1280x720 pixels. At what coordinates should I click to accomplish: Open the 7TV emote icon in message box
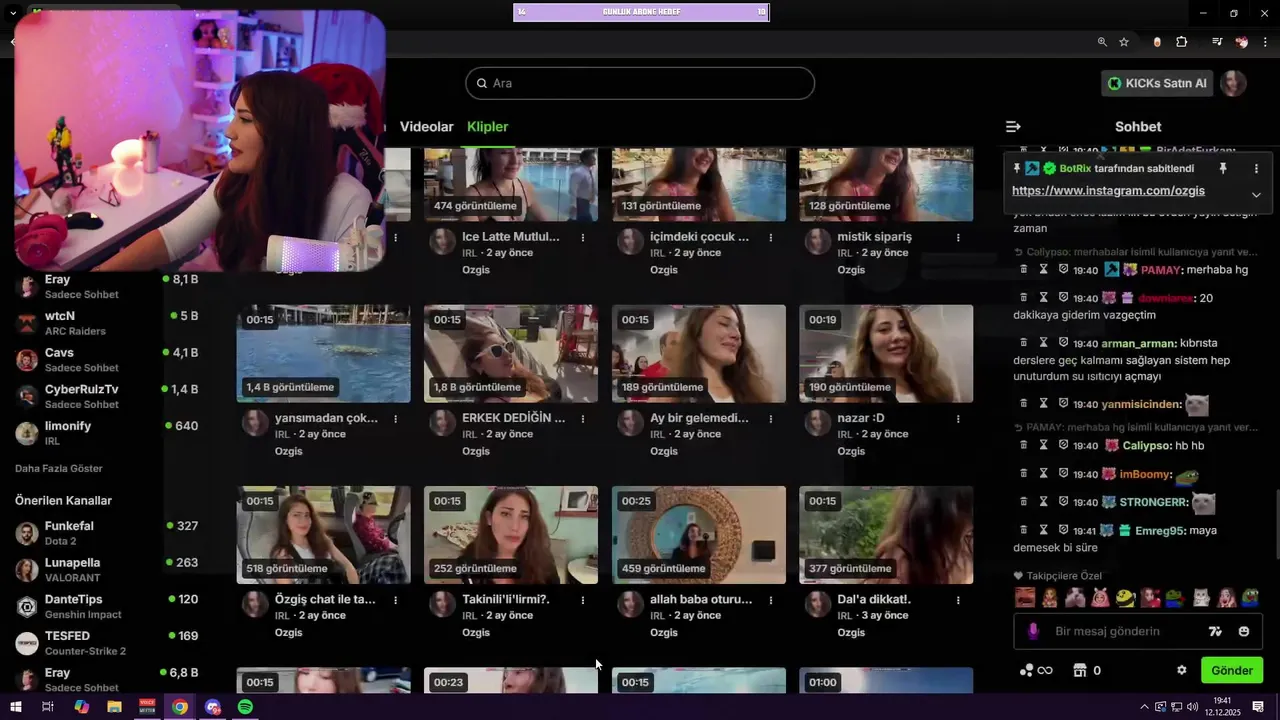[x=1216, y=631]
